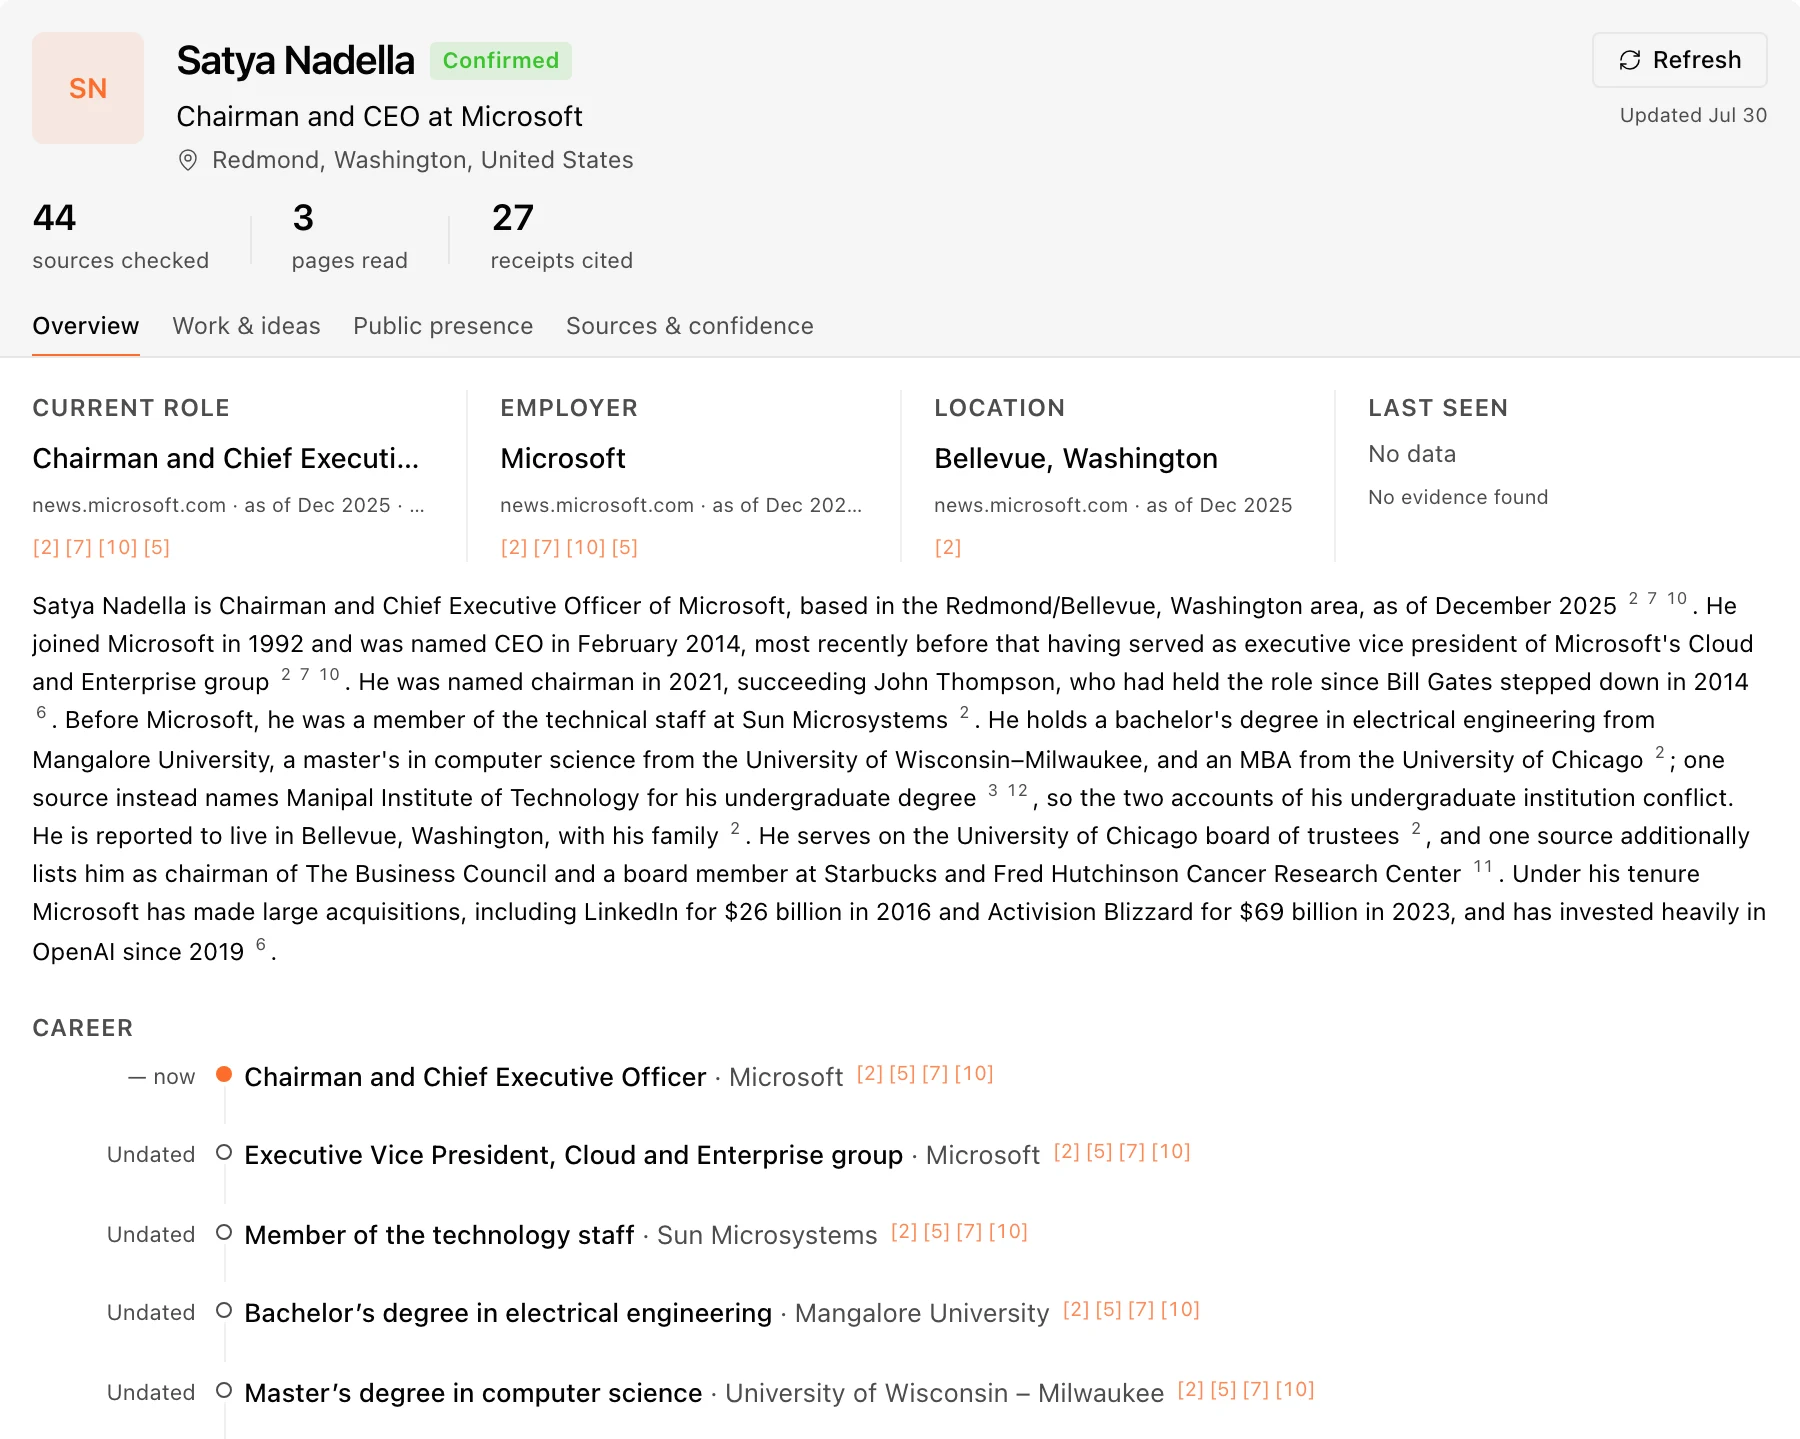Click the orange current-role timeline dot
The height and width of the screenshot is (1439, 1800).
(224, 1074)
